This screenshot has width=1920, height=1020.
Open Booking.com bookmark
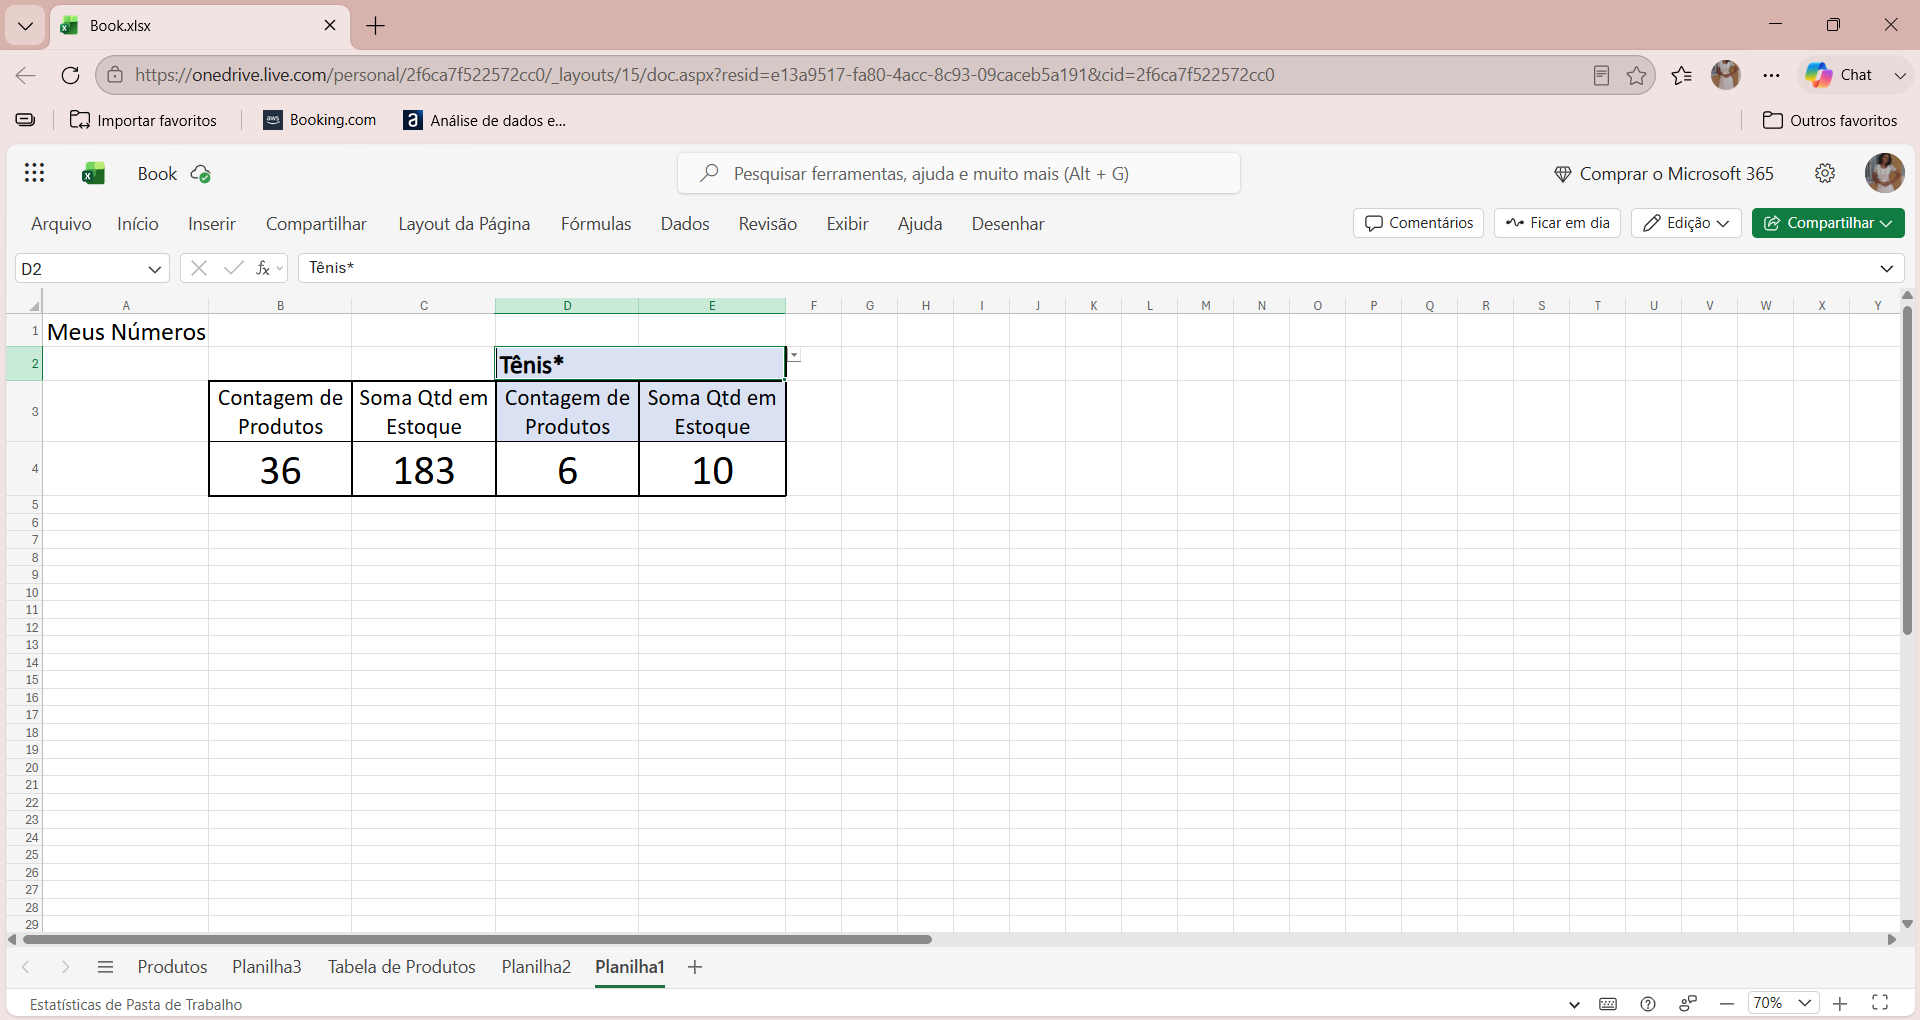320,120
